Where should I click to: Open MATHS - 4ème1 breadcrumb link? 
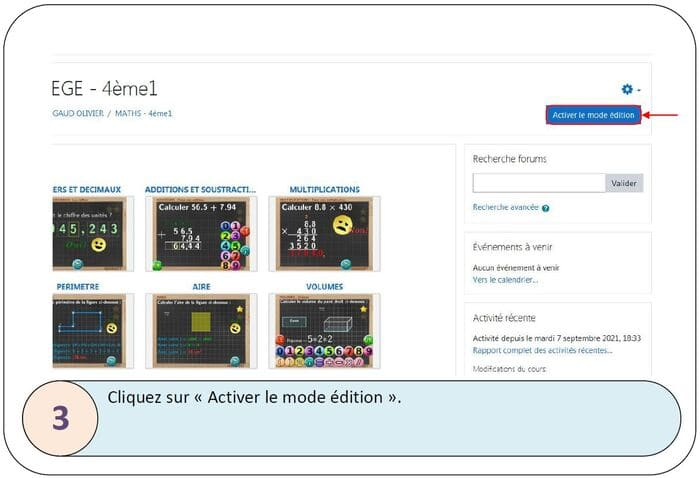(143, 113)
